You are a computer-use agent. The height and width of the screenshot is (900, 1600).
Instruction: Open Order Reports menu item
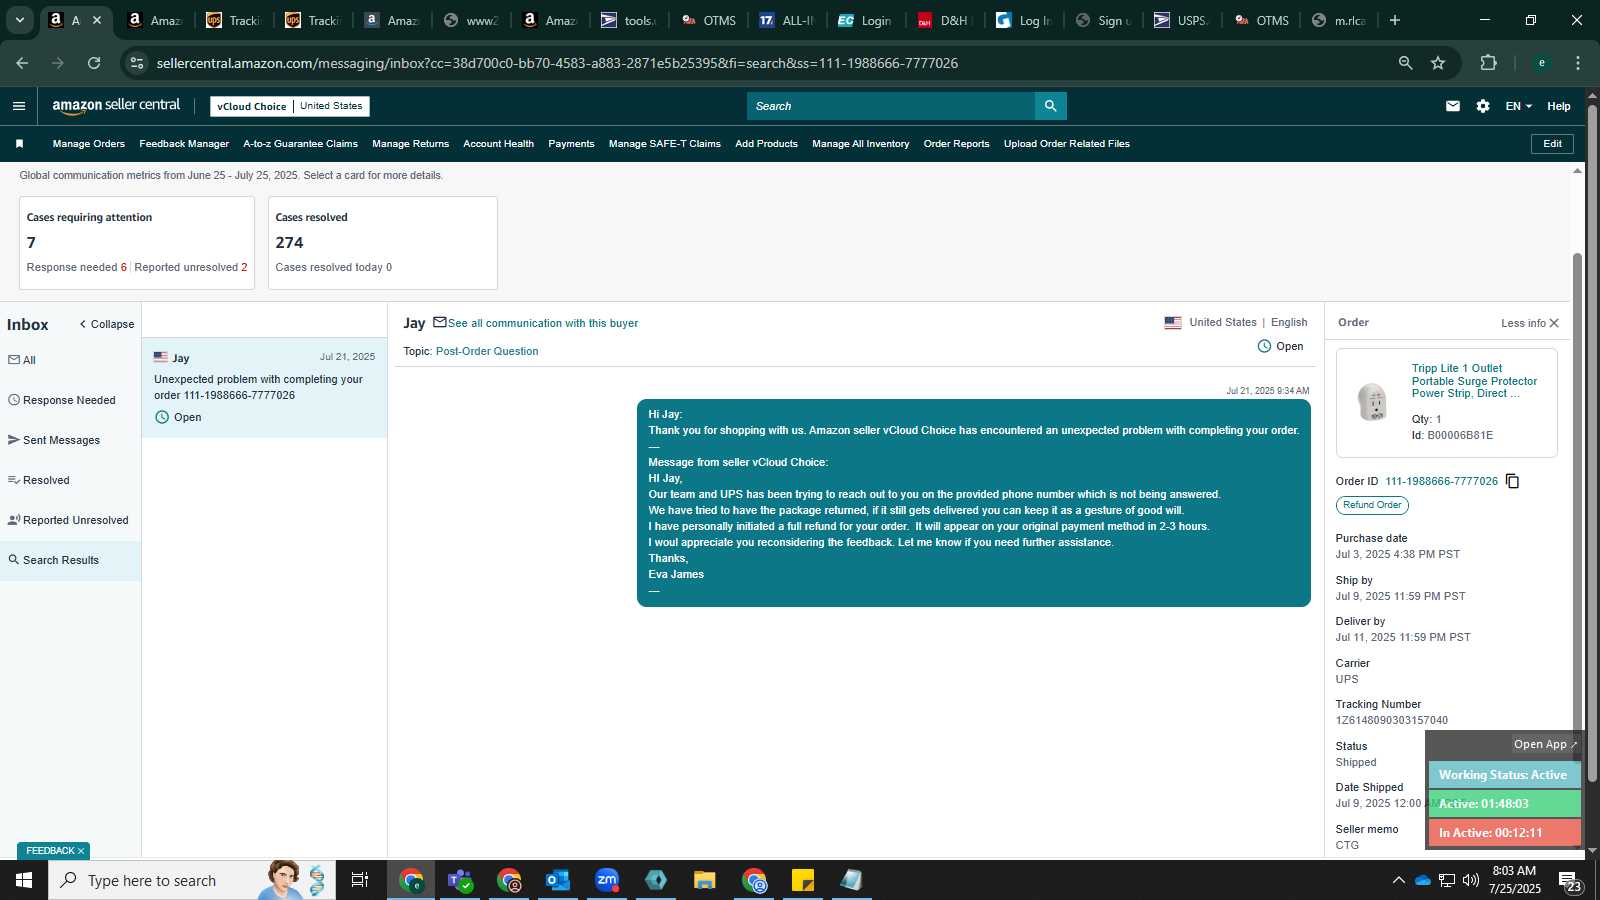(x=956, y=144)
